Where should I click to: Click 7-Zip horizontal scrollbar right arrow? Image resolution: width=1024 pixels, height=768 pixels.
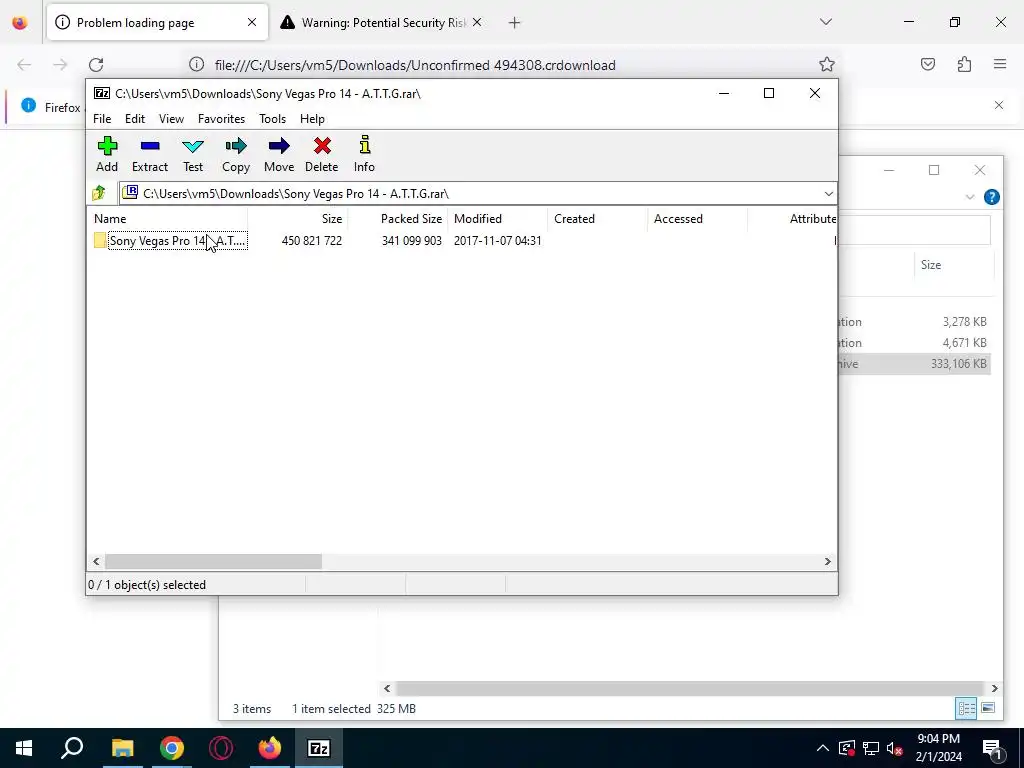[x=827, y=562]
